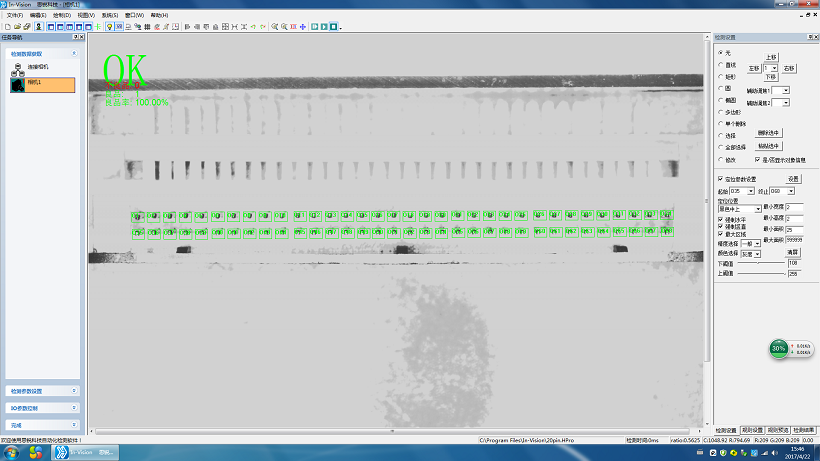The image size is (820, 461).
Task: Select the 矩形 rectangle radio button
Action: 720,76
